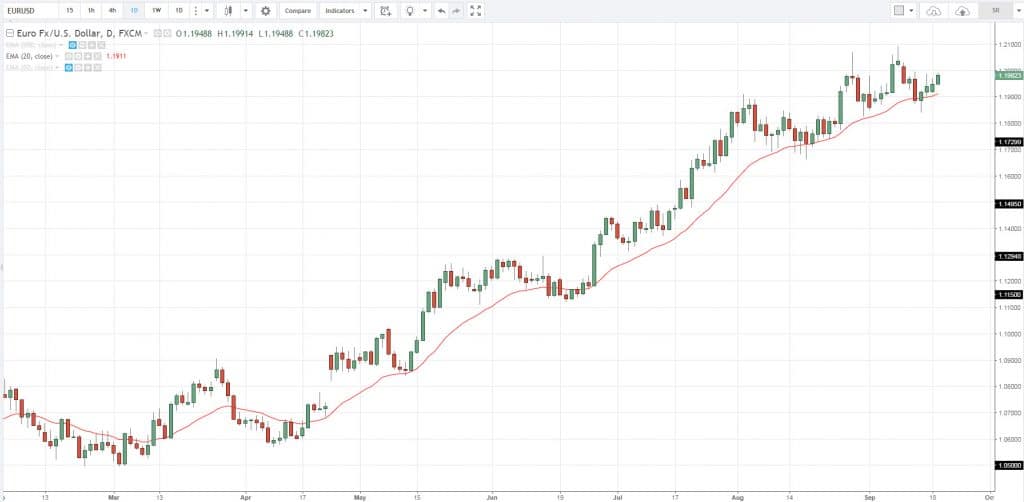Select the 4h timeframe
The image size is (1024, 502).
113,11
